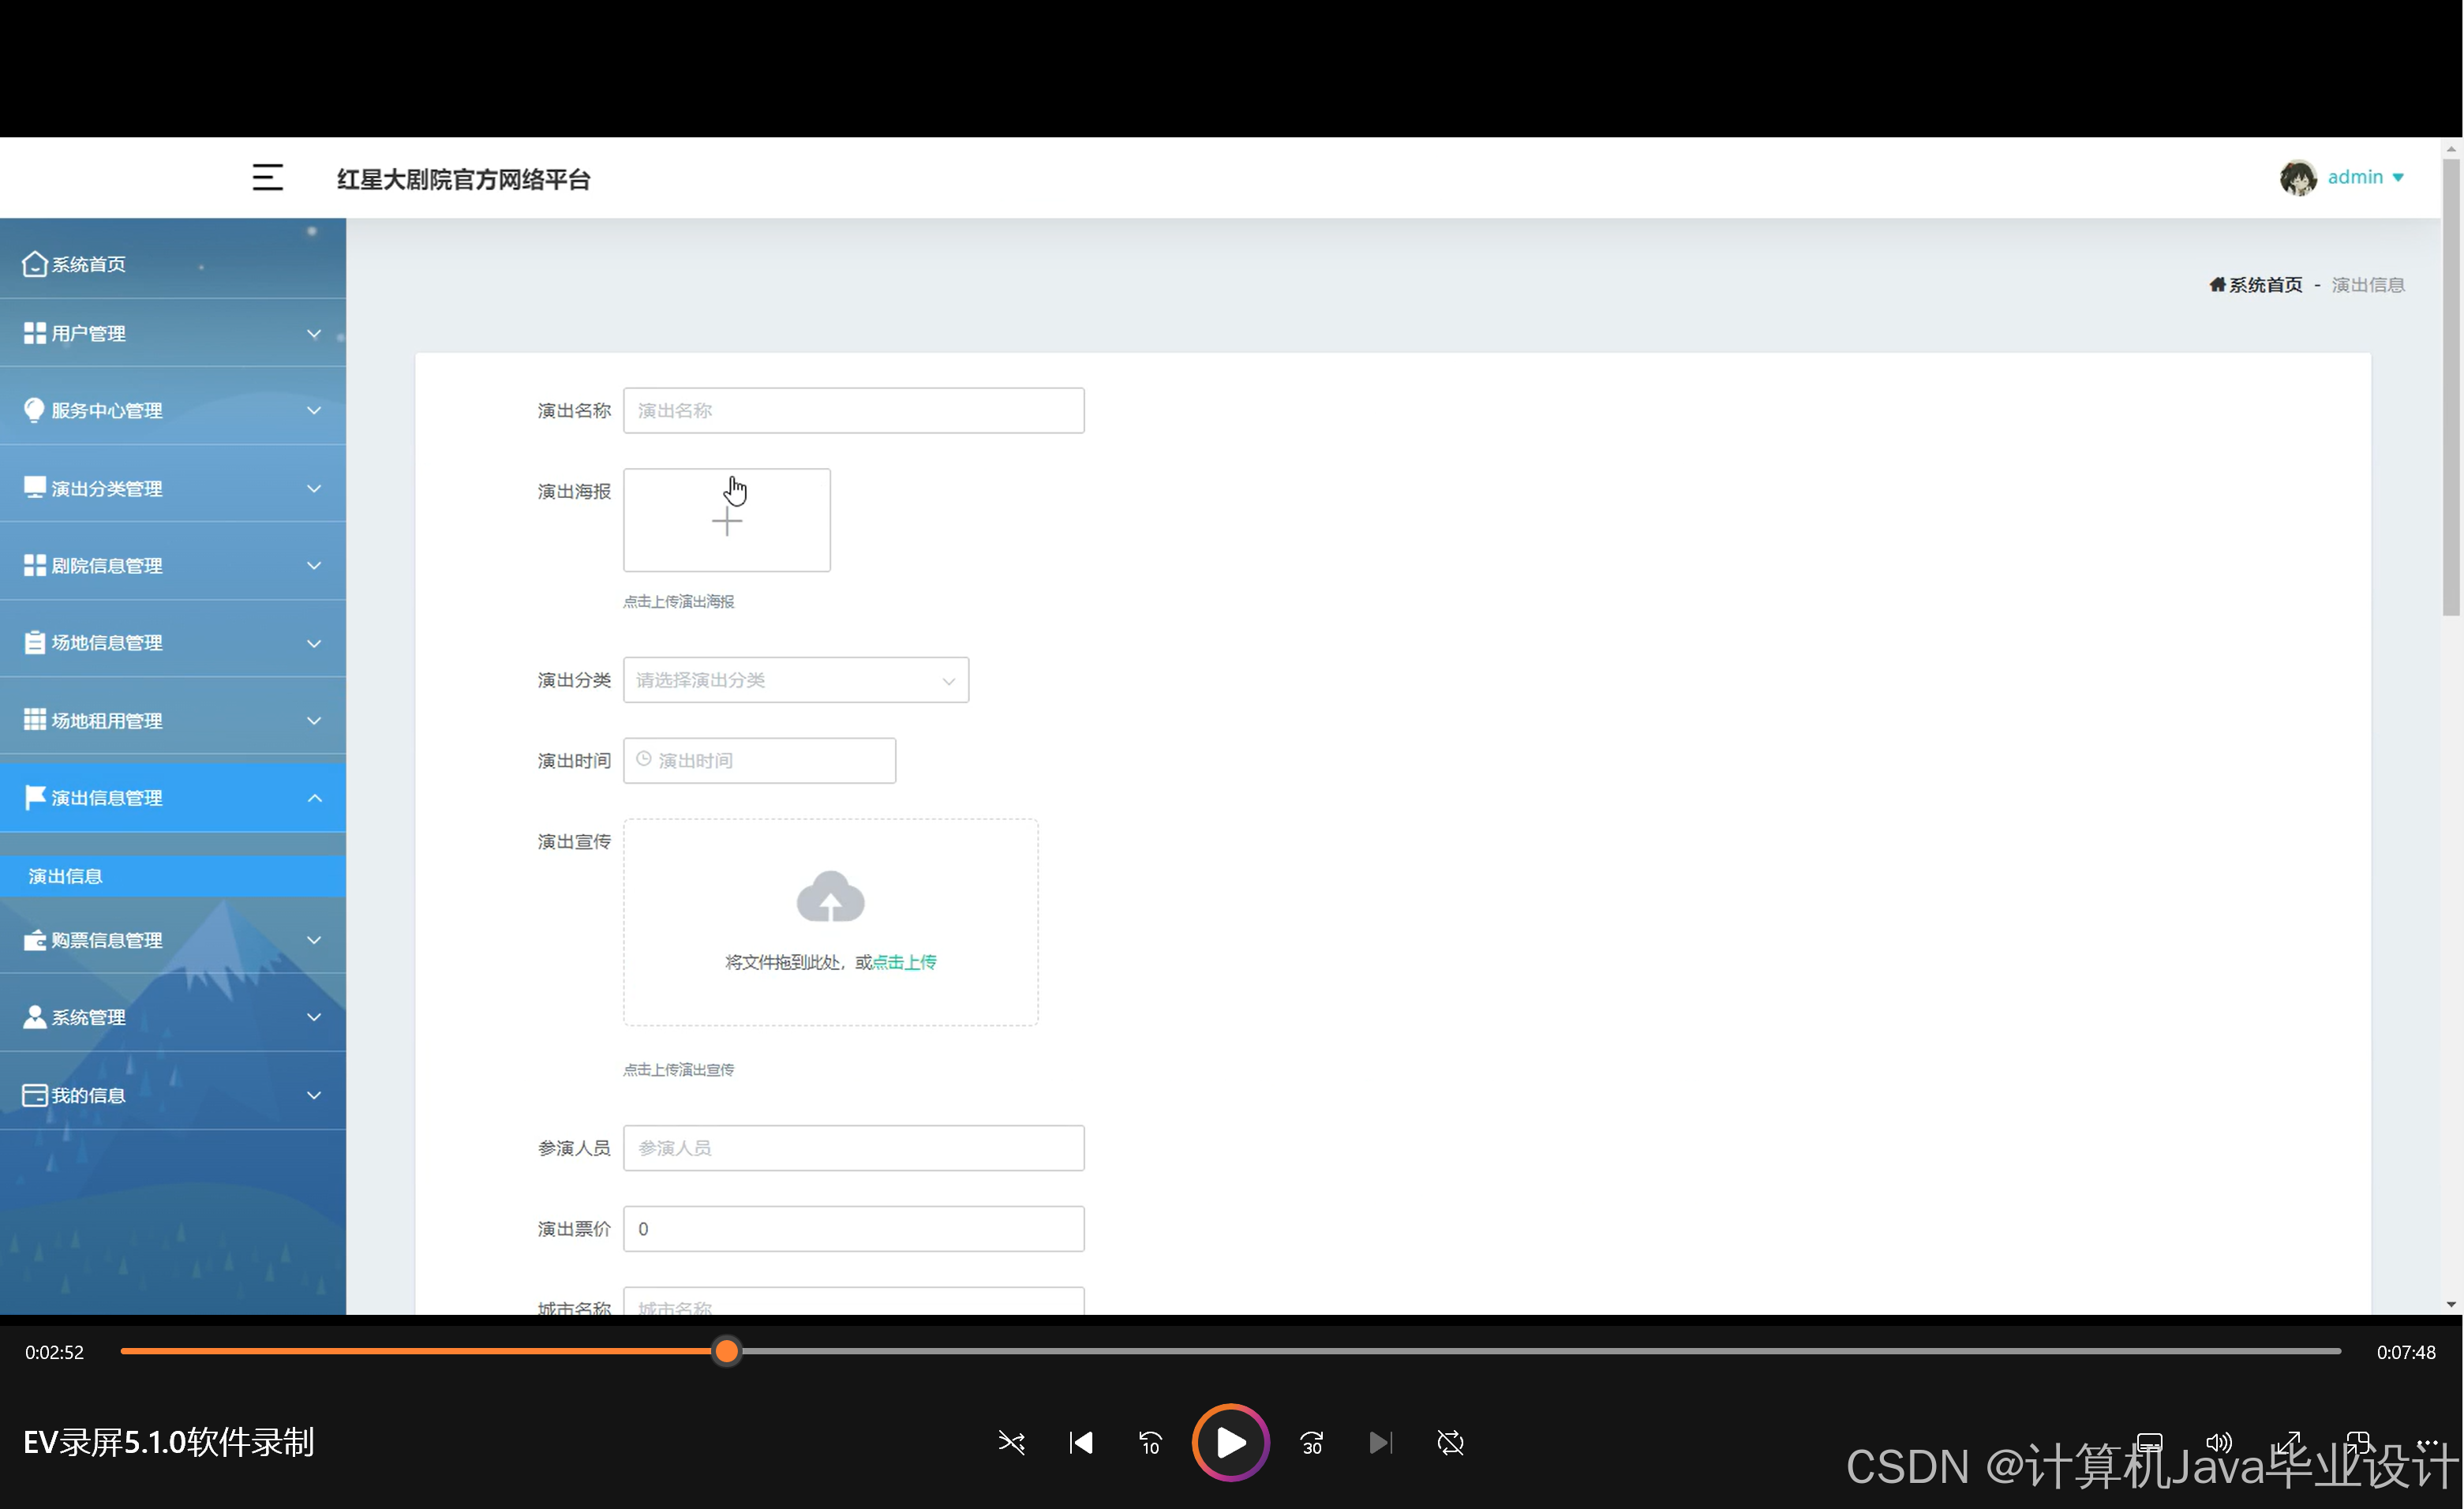Click the 剧院信息管理 grid icon

[34, 565]
